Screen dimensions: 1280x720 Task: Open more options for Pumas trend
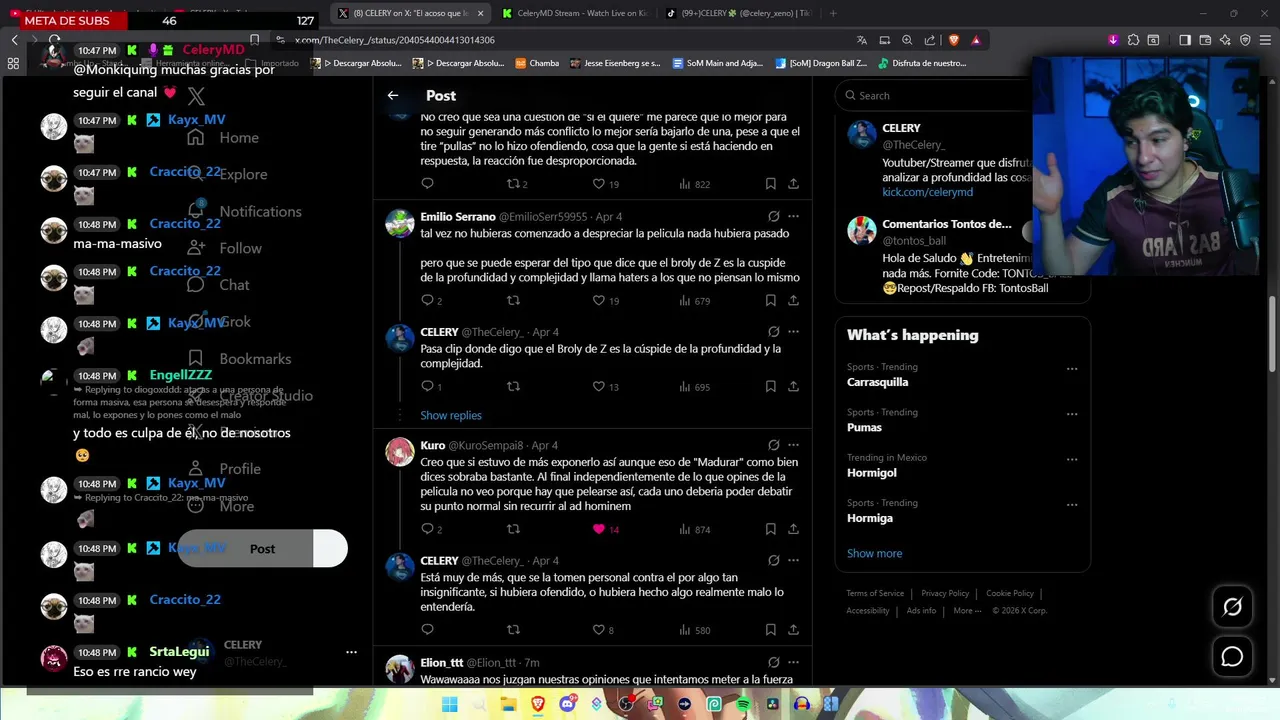1072,414
